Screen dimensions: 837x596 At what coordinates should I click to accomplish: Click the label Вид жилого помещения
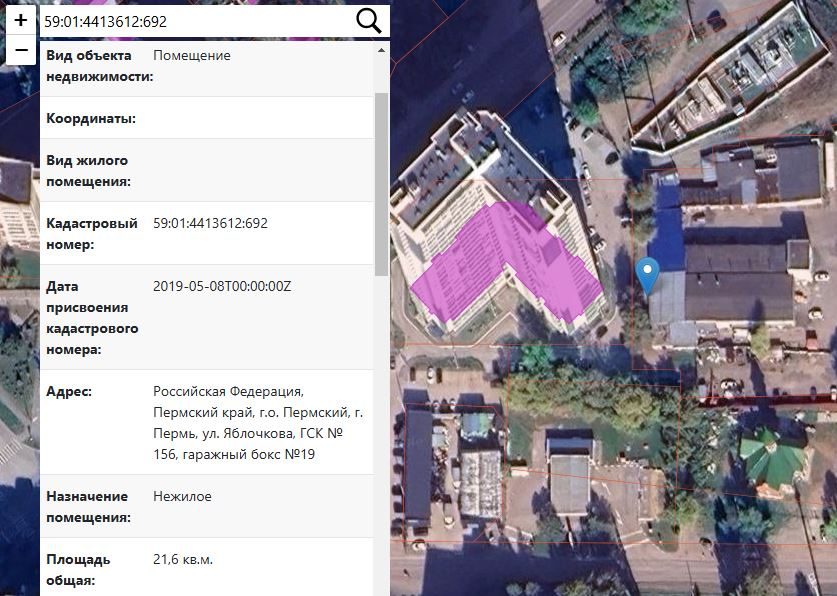point(88,171)
